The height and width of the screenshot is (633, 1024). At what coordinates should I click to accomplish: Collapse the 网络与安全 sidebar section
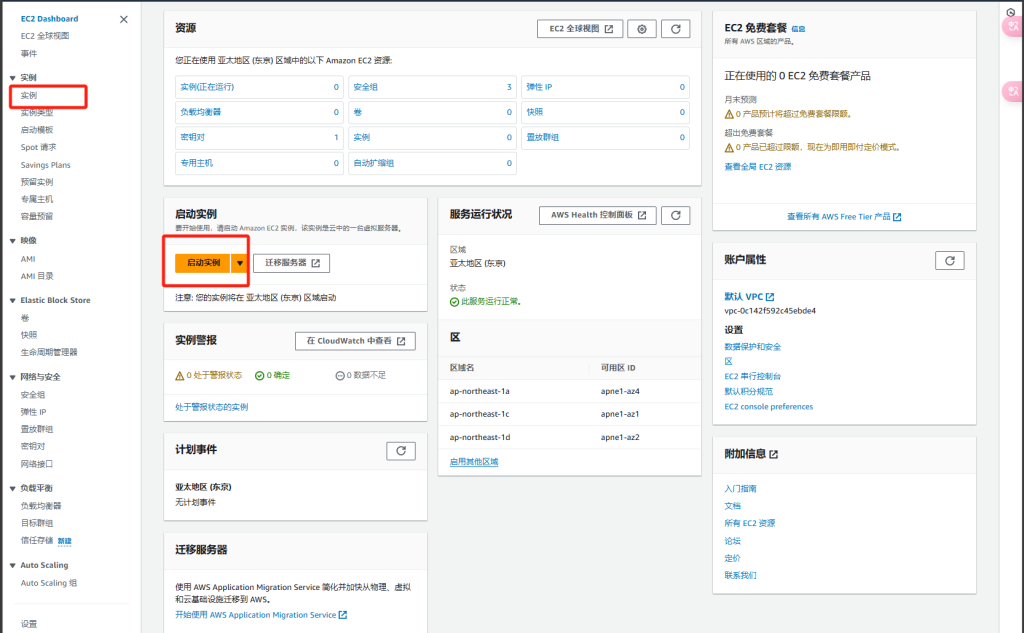pyautogui.click(x=12, y=377)
